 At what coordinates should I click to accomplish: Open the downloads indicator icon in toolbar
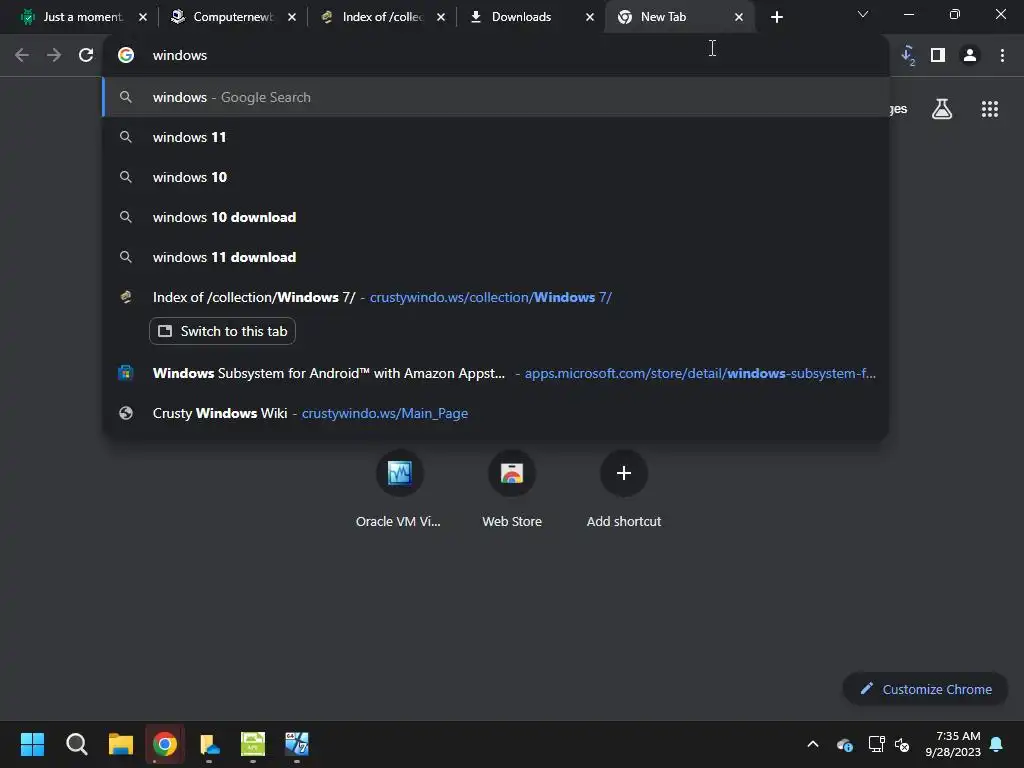(x=908, y=56)
